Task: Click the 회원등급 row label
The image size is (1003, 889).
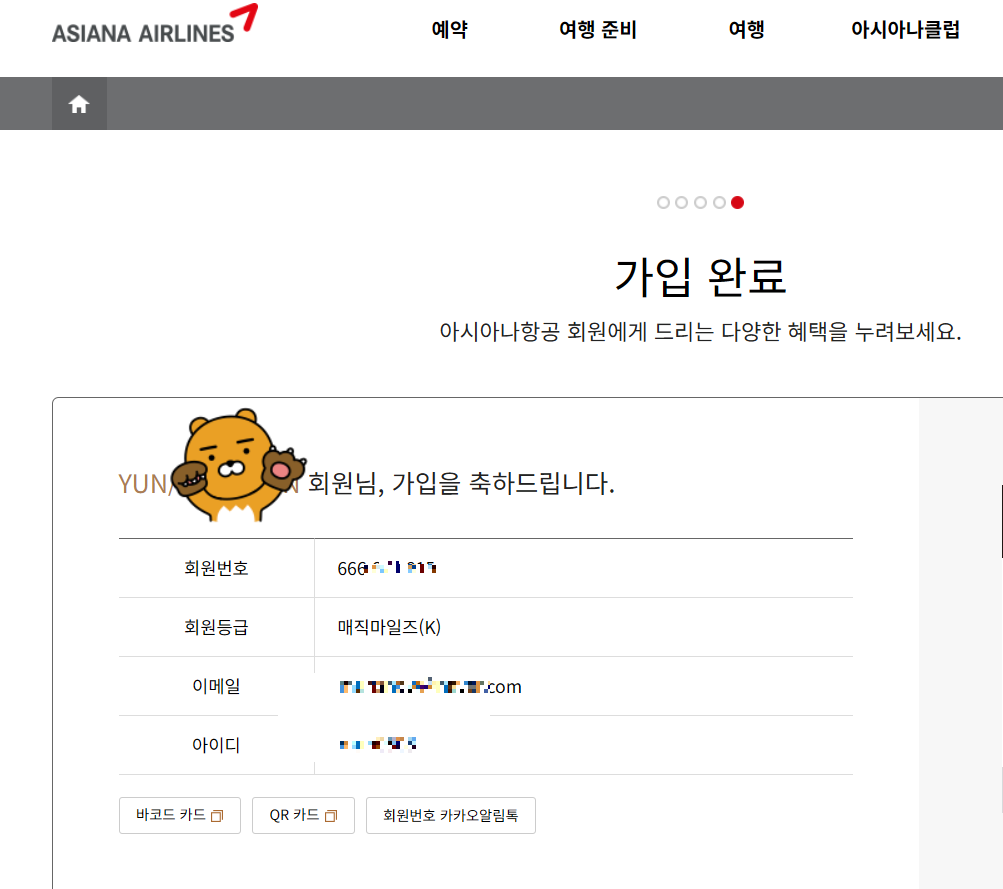Action: pyautogui.click(x=216, y=627)
